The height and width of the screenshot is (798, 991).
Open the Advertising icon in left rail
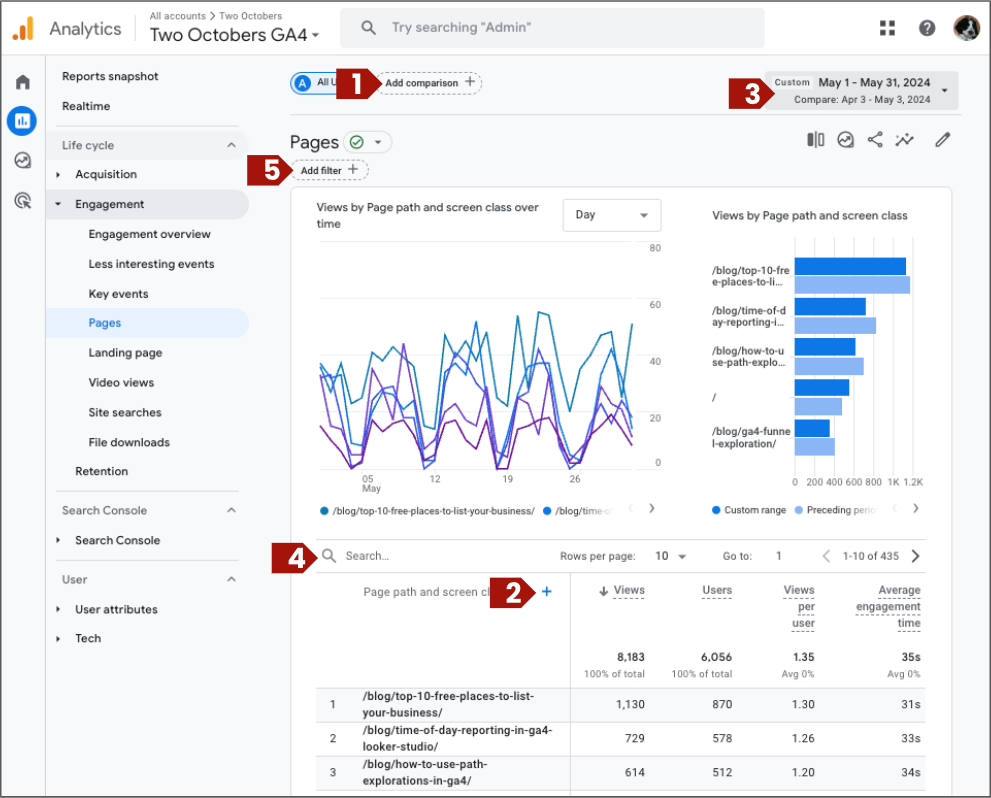23,201
